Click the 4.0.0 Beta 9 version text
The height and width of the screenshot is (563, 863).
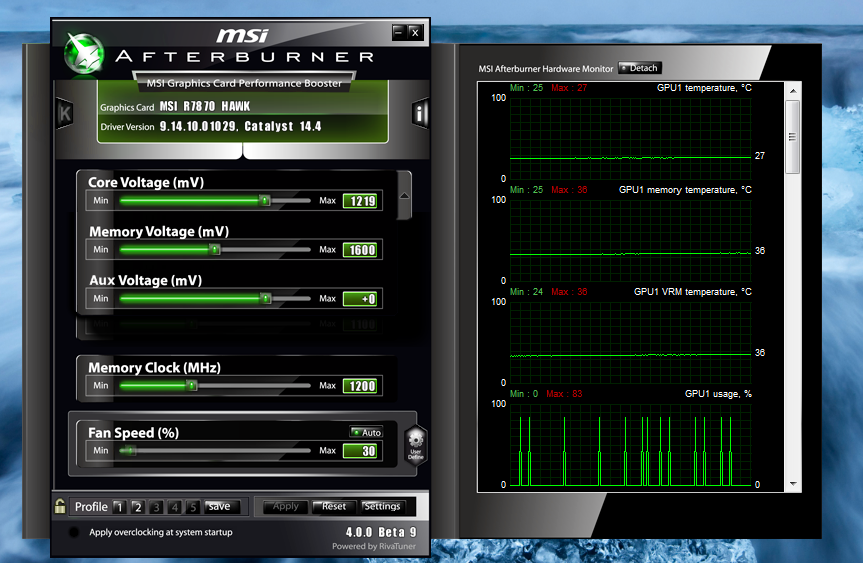381,532
